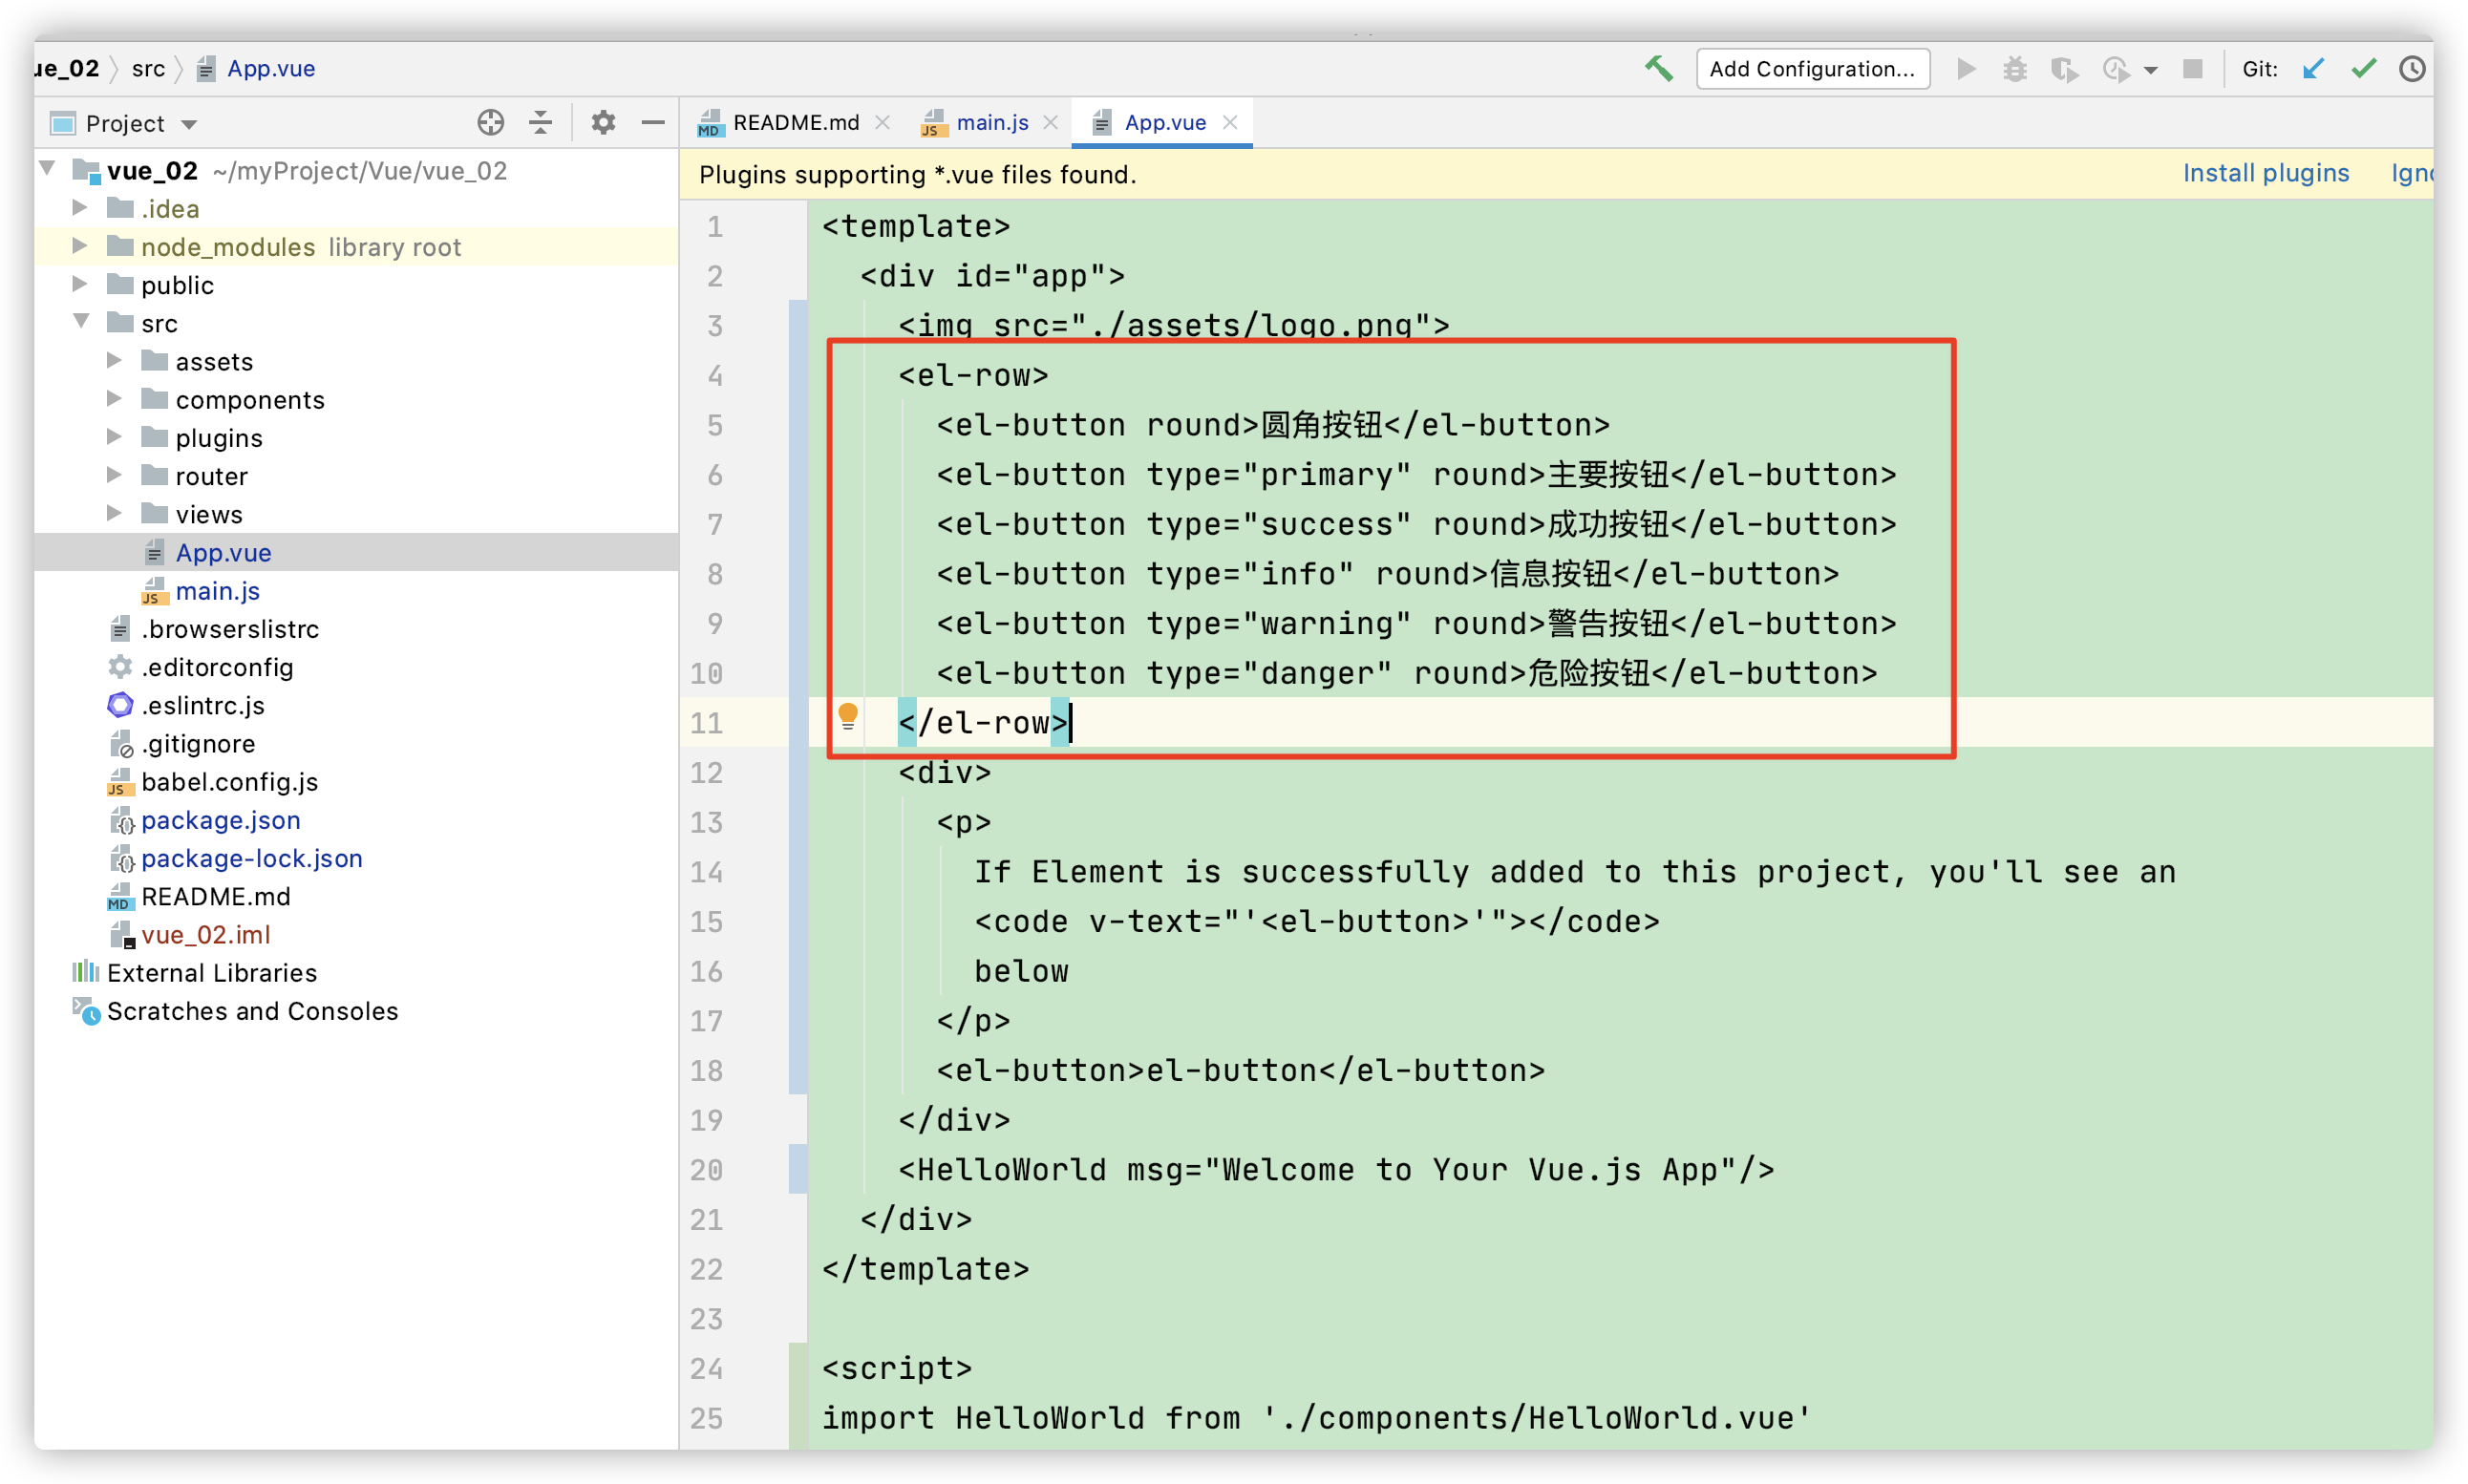The height and width of the screenshot is (1484, 2468).
Task: Click the intention lightbulb on line 11
Action: [847, 715]
